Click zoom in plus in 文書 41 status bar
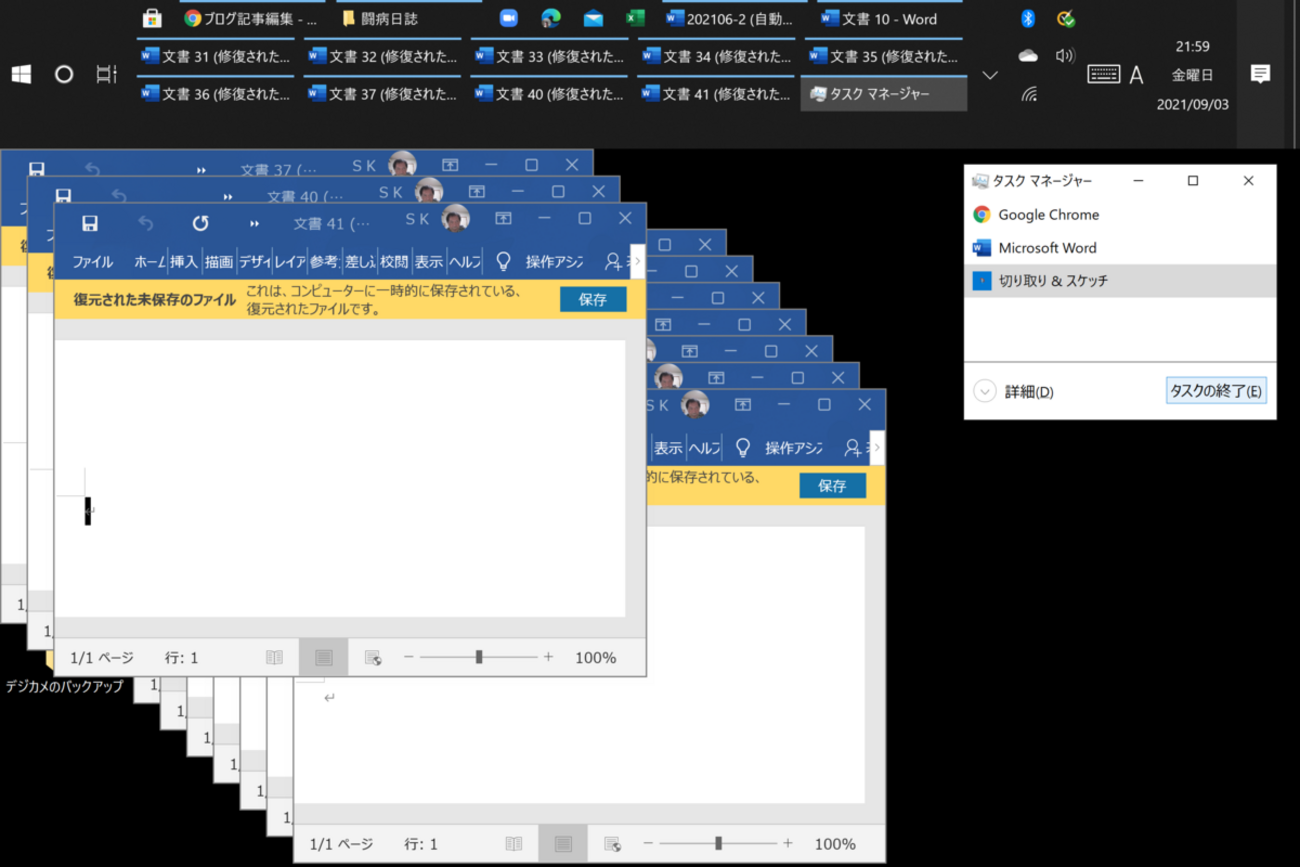Image resolution: width=1300 pixels, height=867 pixels. [x=548, y=657]
